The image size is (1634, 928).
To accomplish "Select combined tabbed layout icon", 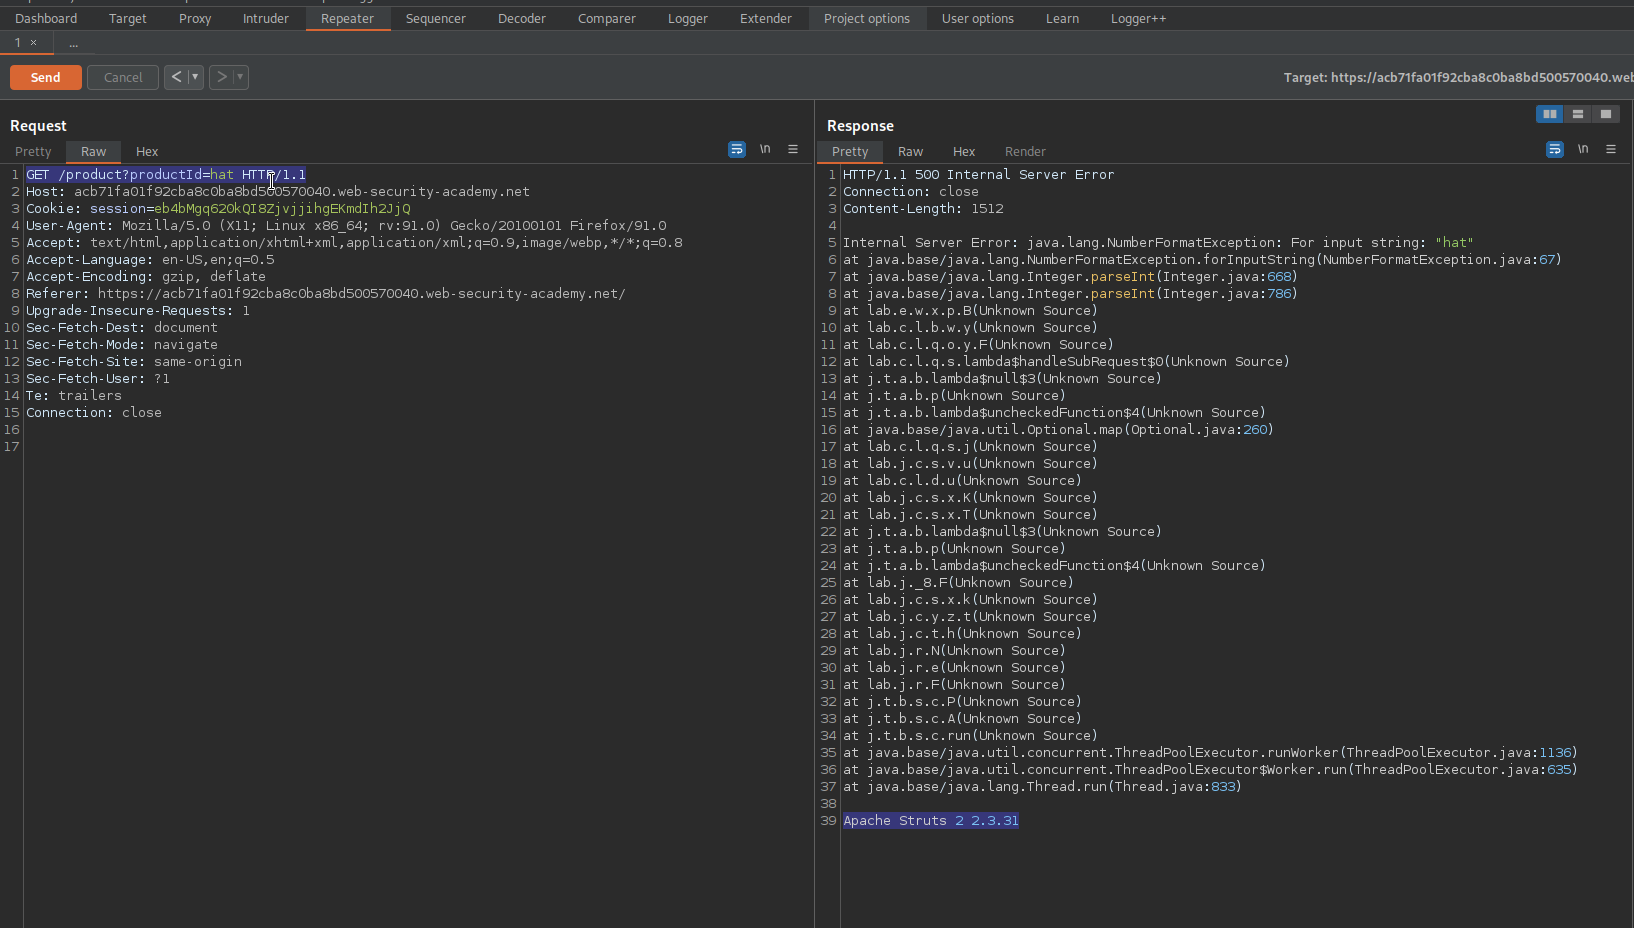I will [1606, 114].
